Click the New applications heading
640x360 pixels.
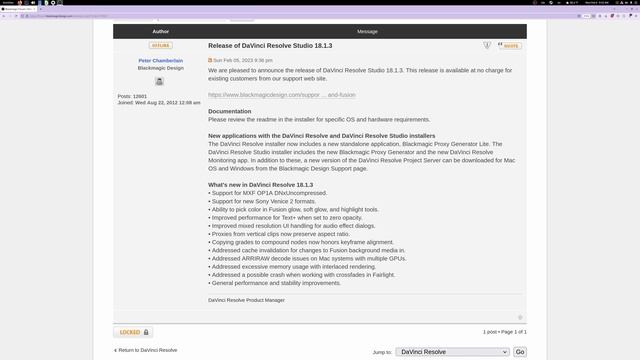(322, 136)
